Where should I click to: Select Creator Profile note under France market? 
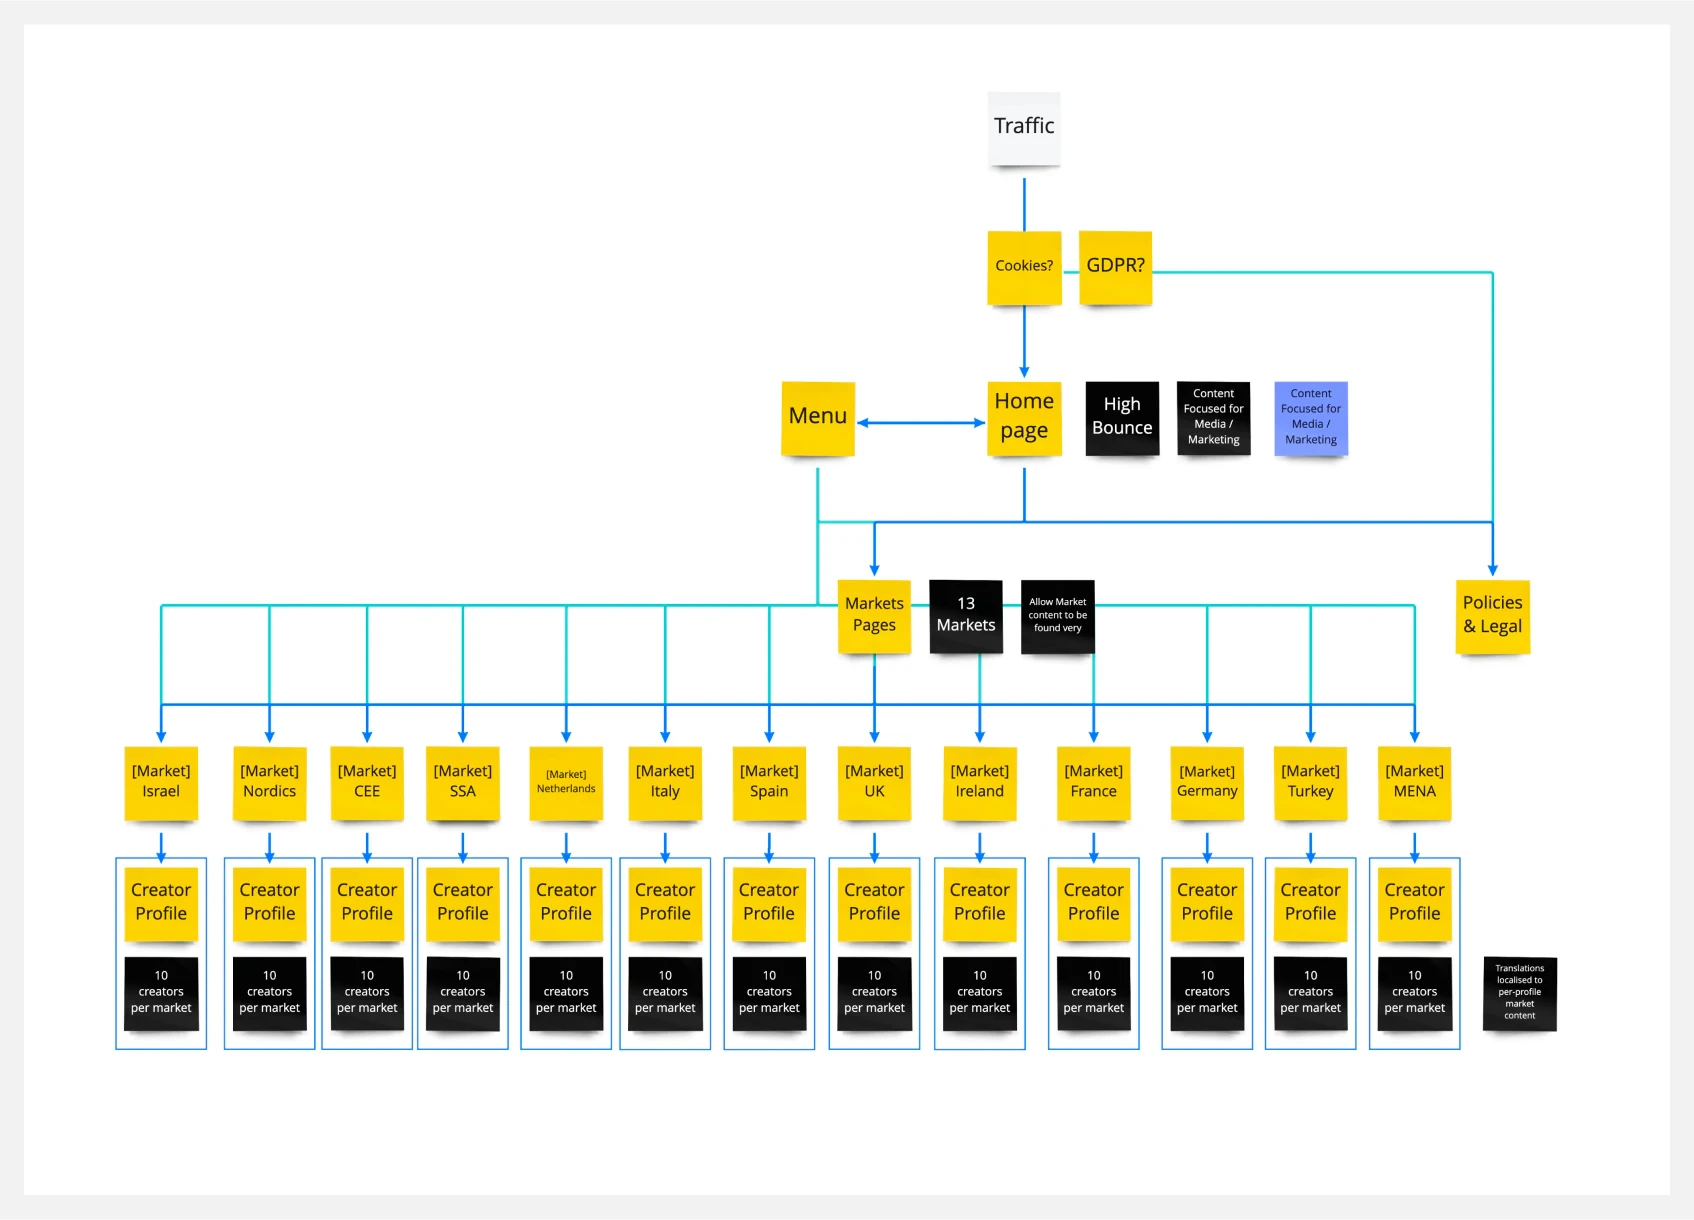point(1094,905)
